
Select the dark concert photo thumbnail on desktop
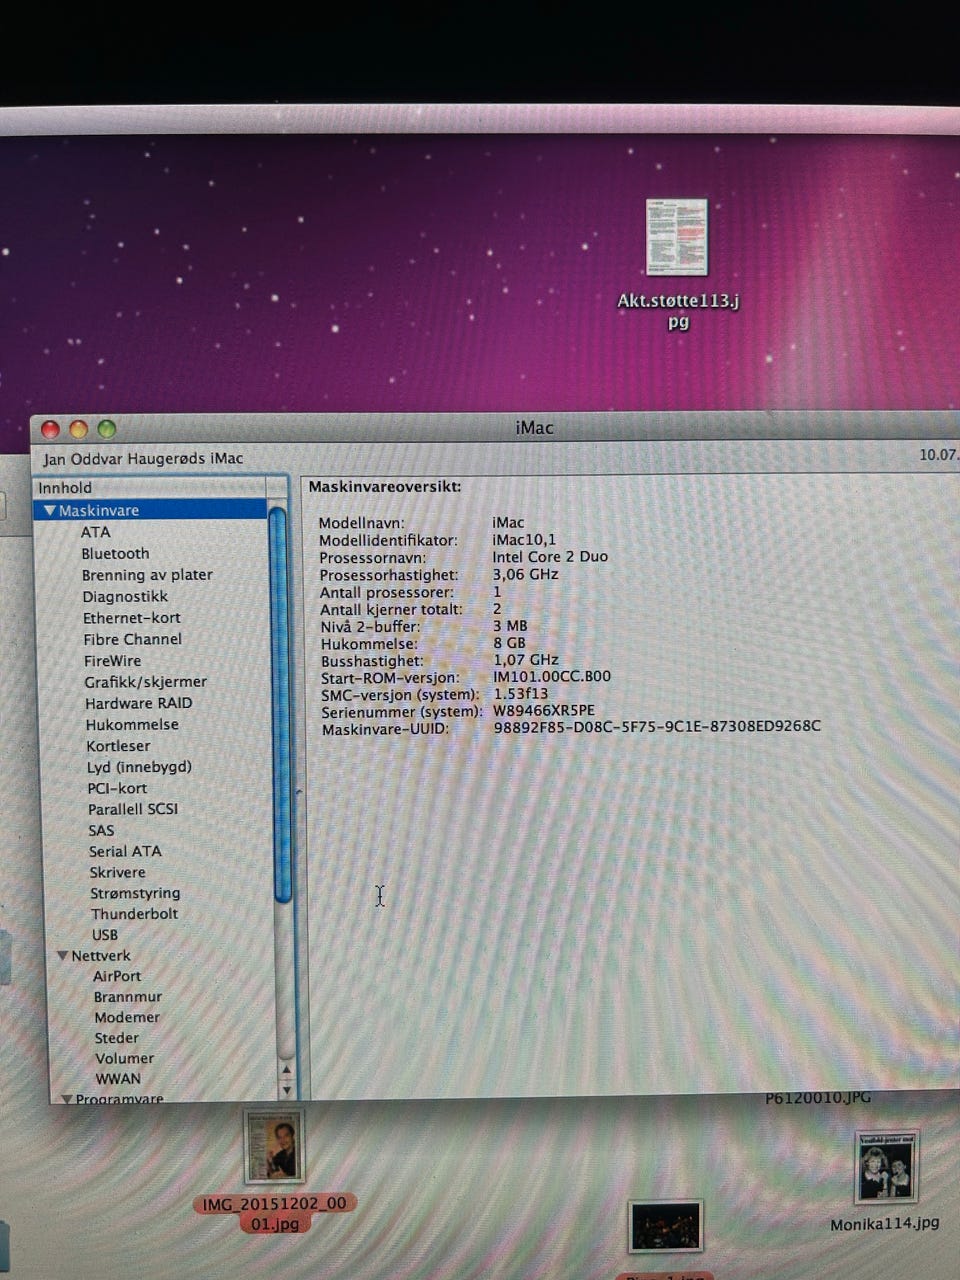click(667, 1226)
